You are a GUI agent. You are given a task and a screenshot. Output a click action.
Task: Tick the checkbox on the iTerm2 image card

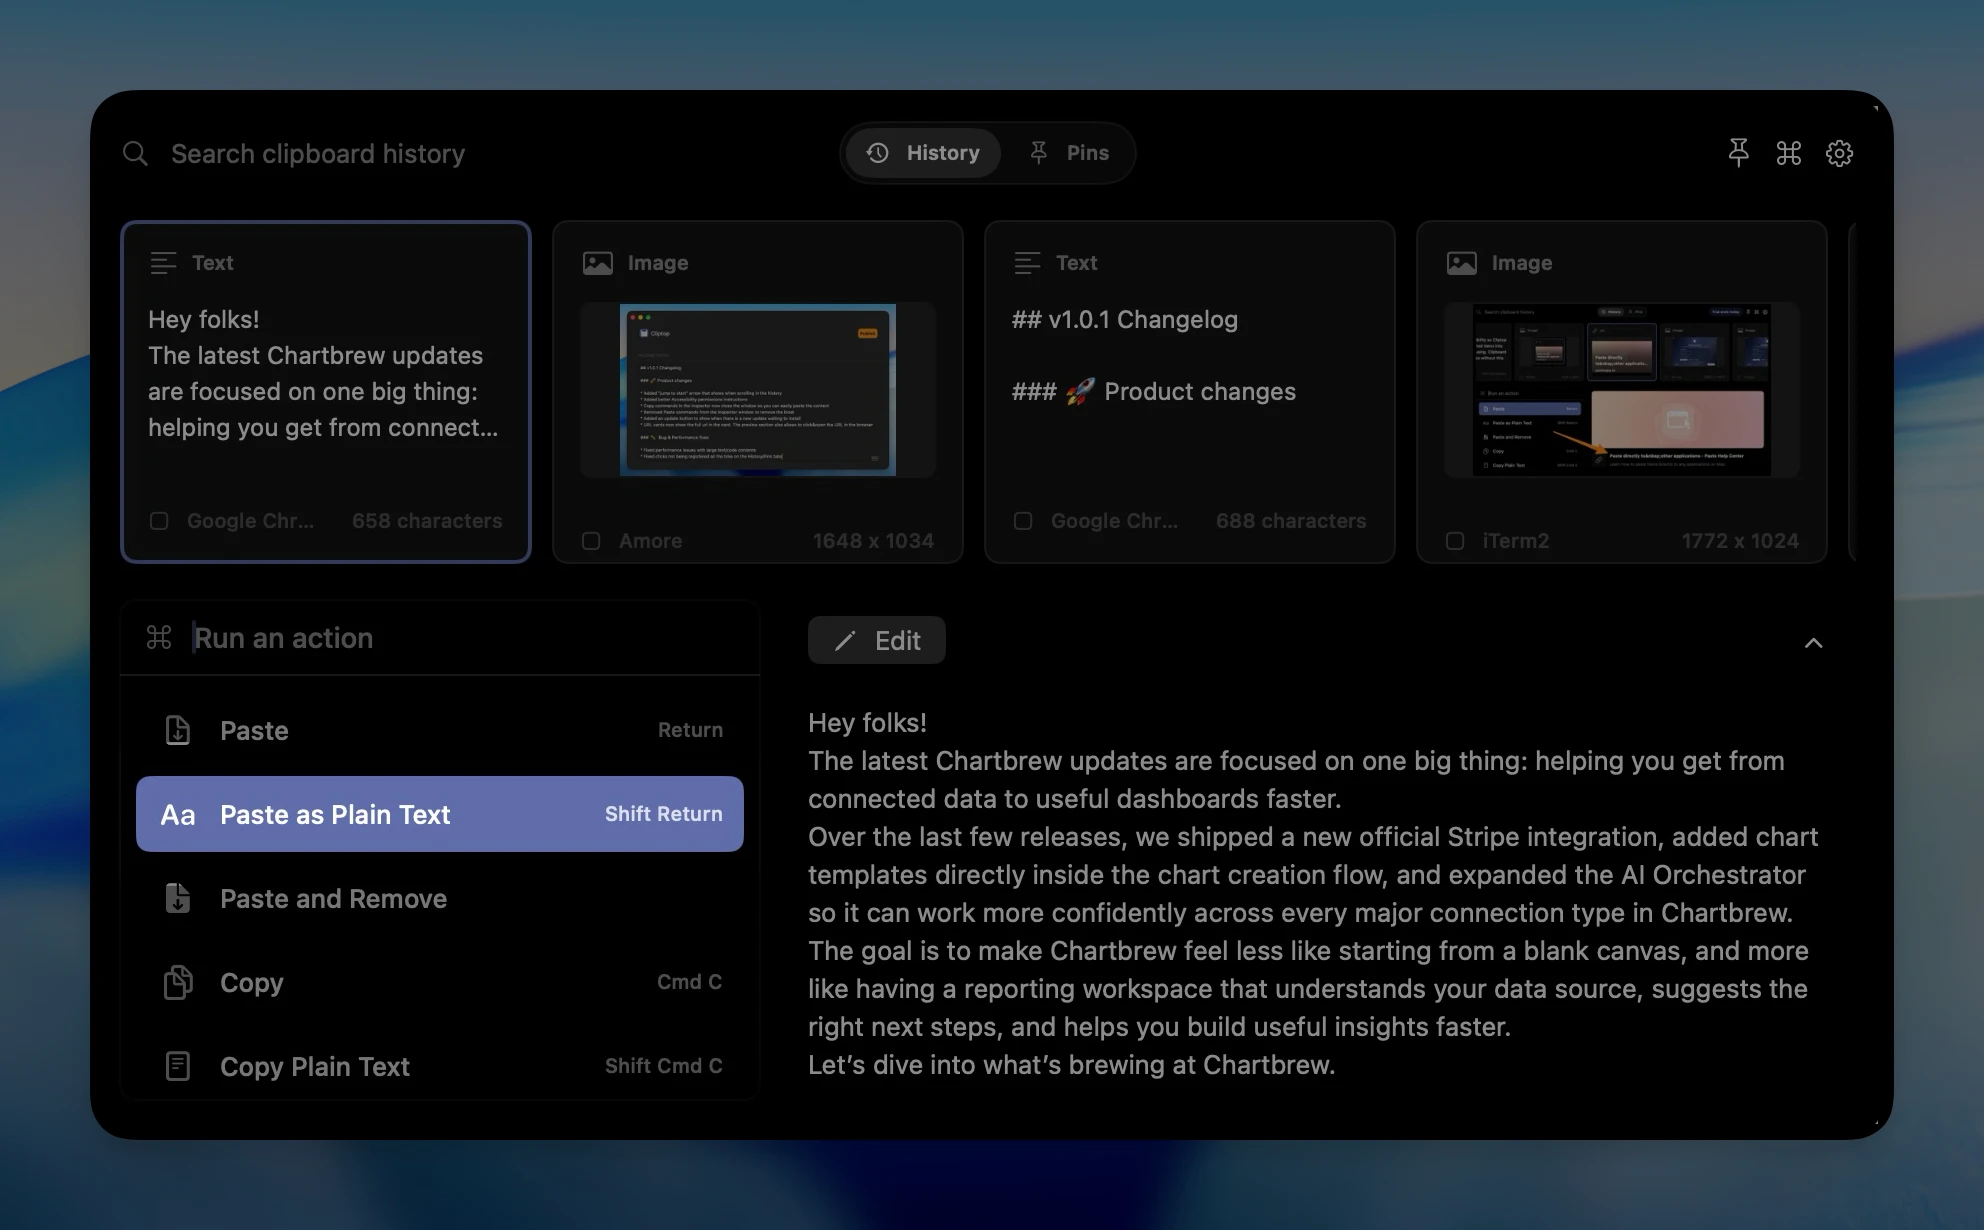pyautogui.click(x=1455, y=541)
